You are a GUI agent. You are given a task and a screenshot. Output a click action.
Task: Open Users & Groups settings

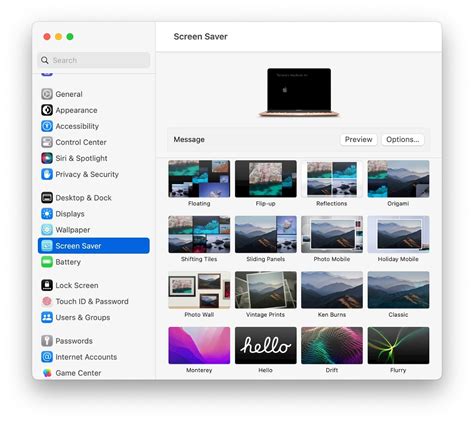[x=94, y=317]
